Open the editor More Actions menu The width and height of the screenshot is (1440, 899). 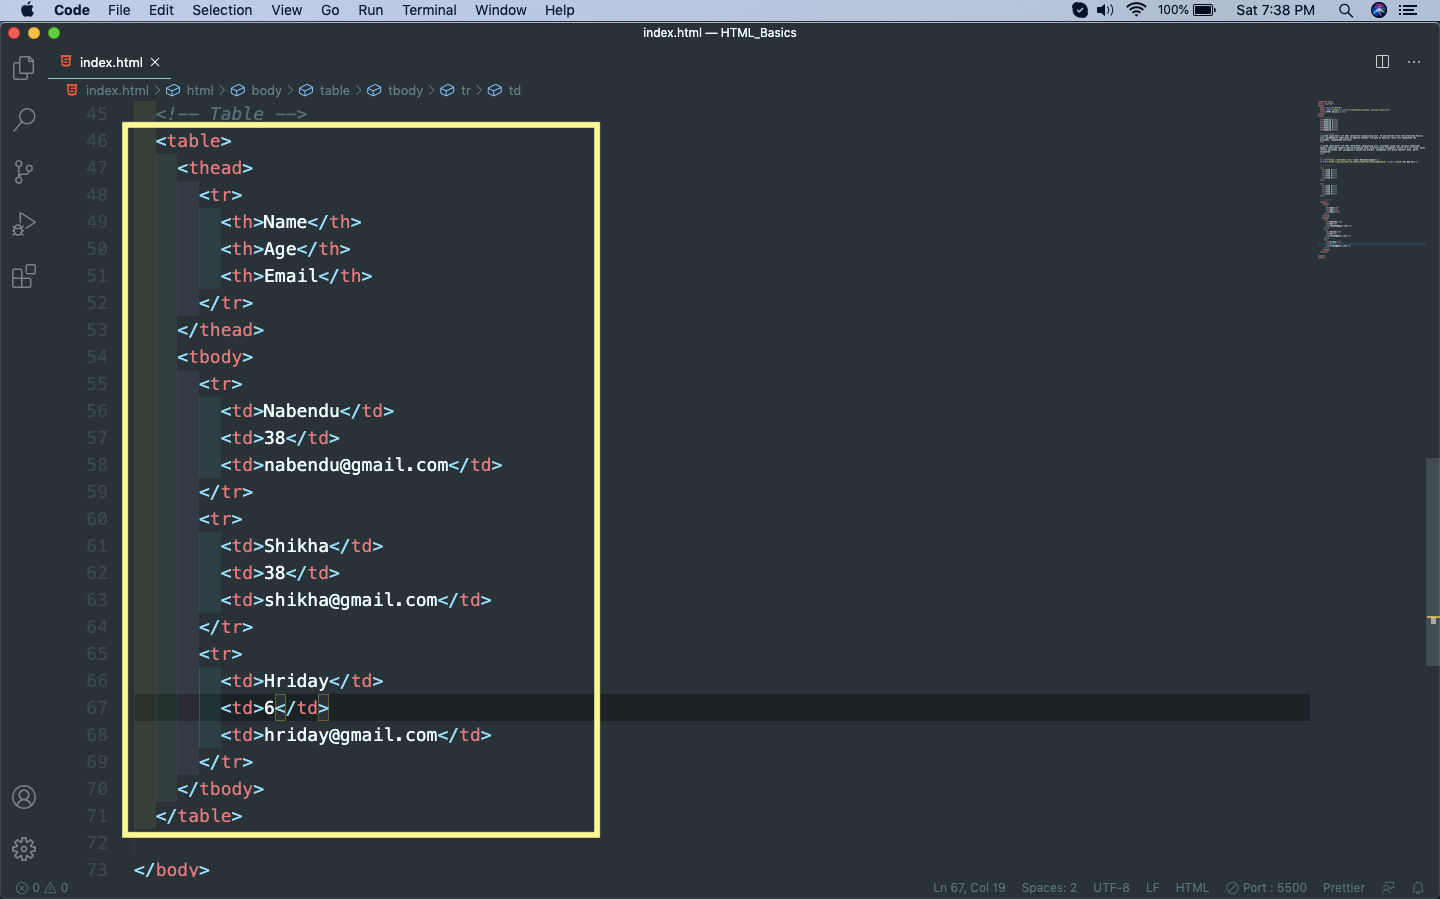pos(1414,62)
